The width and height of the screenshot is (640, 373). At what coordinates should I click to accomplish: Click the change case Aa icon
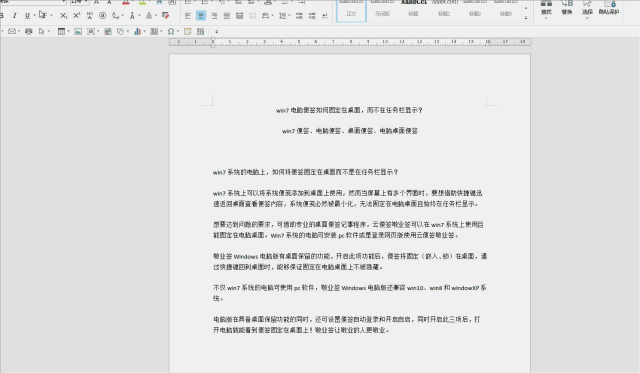pos(116,16)
